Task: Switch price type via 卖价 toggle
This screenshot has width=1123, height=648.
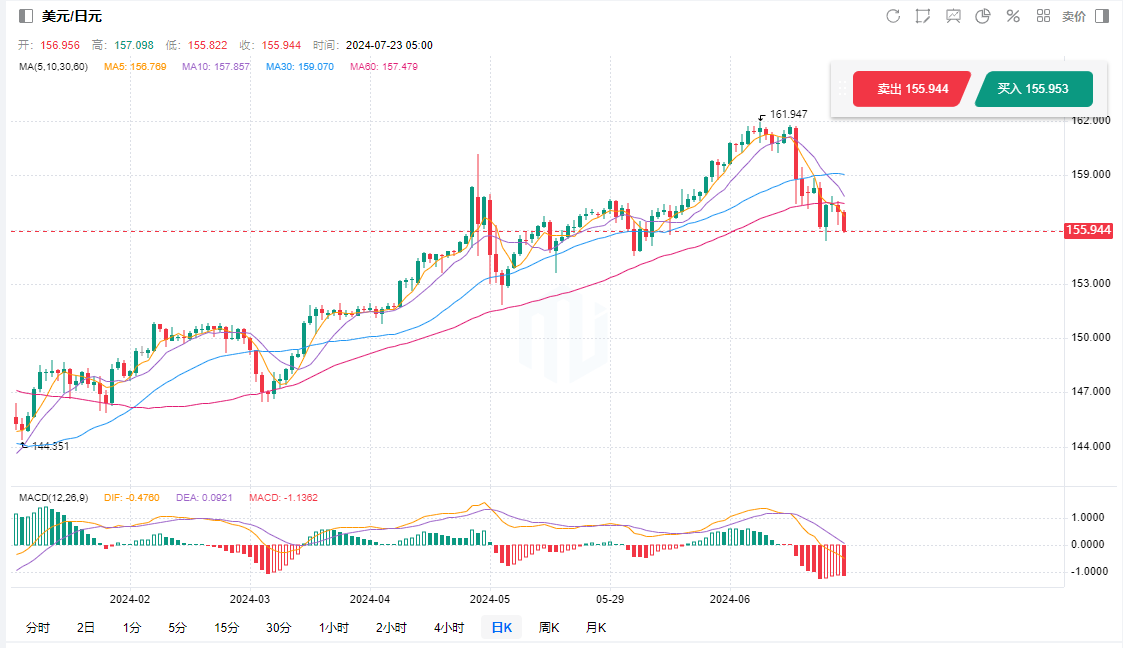Action: 1073,16
